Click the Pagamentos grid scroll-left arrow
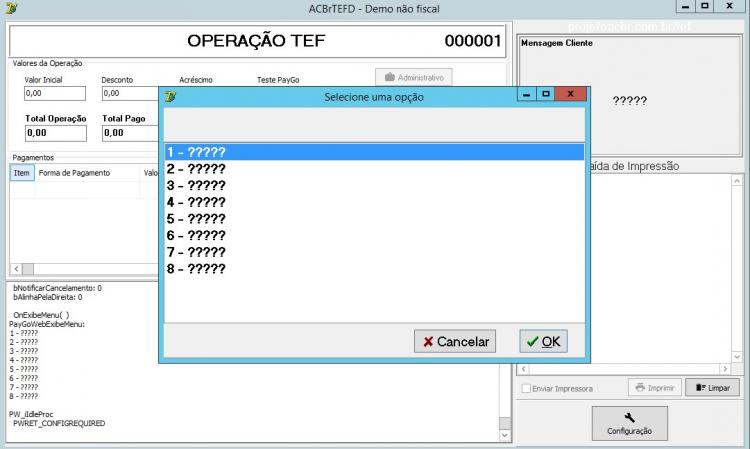The height and width of the screenshot is (449, 750). click(x=16, y=269)
